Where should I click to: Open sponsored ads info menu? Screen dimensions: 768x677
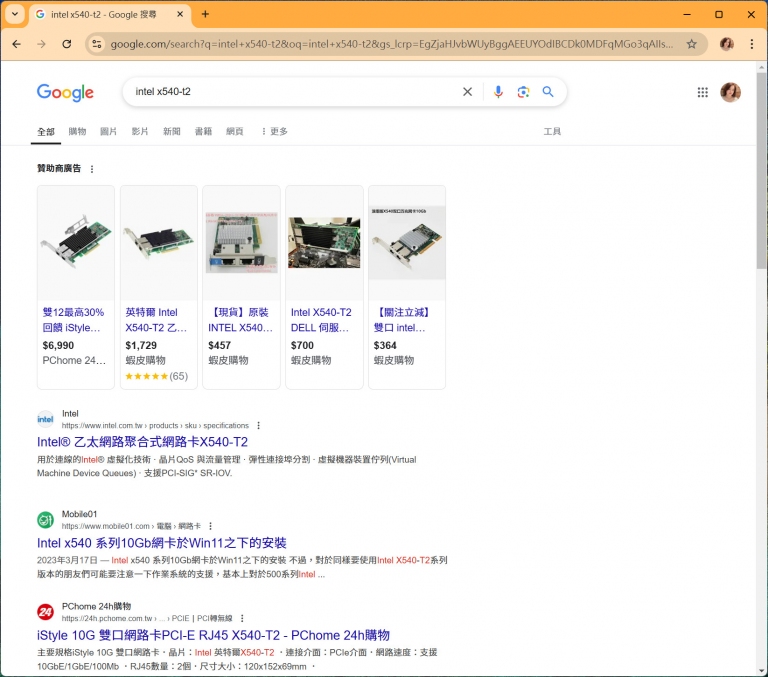point(92,169)
